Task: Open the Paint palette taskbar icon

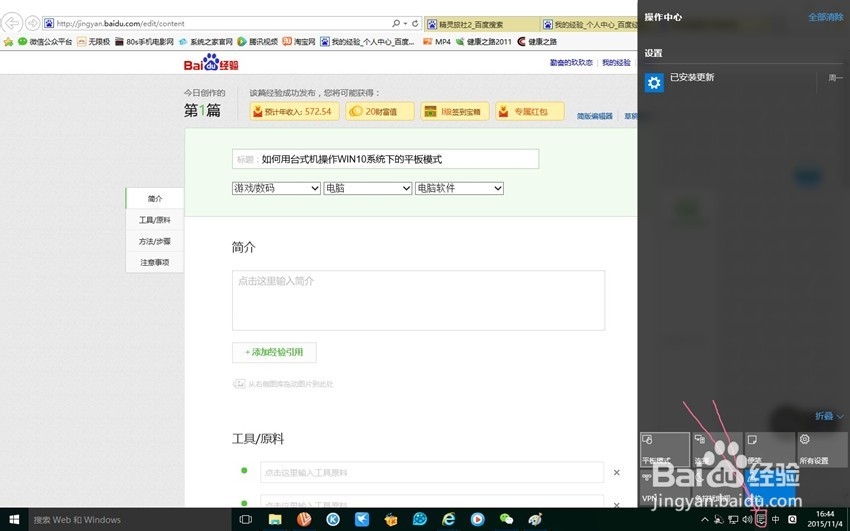Action: pos(535,520)
